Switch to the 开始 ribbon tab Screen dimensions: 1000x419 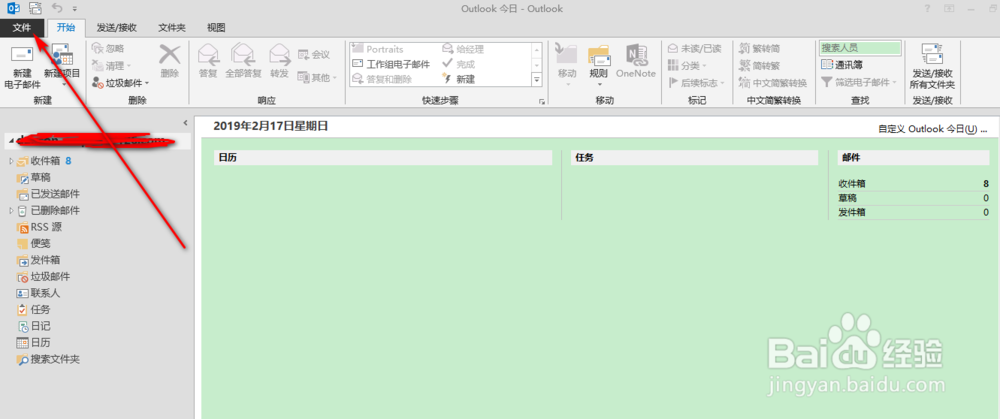pos(65,27)
